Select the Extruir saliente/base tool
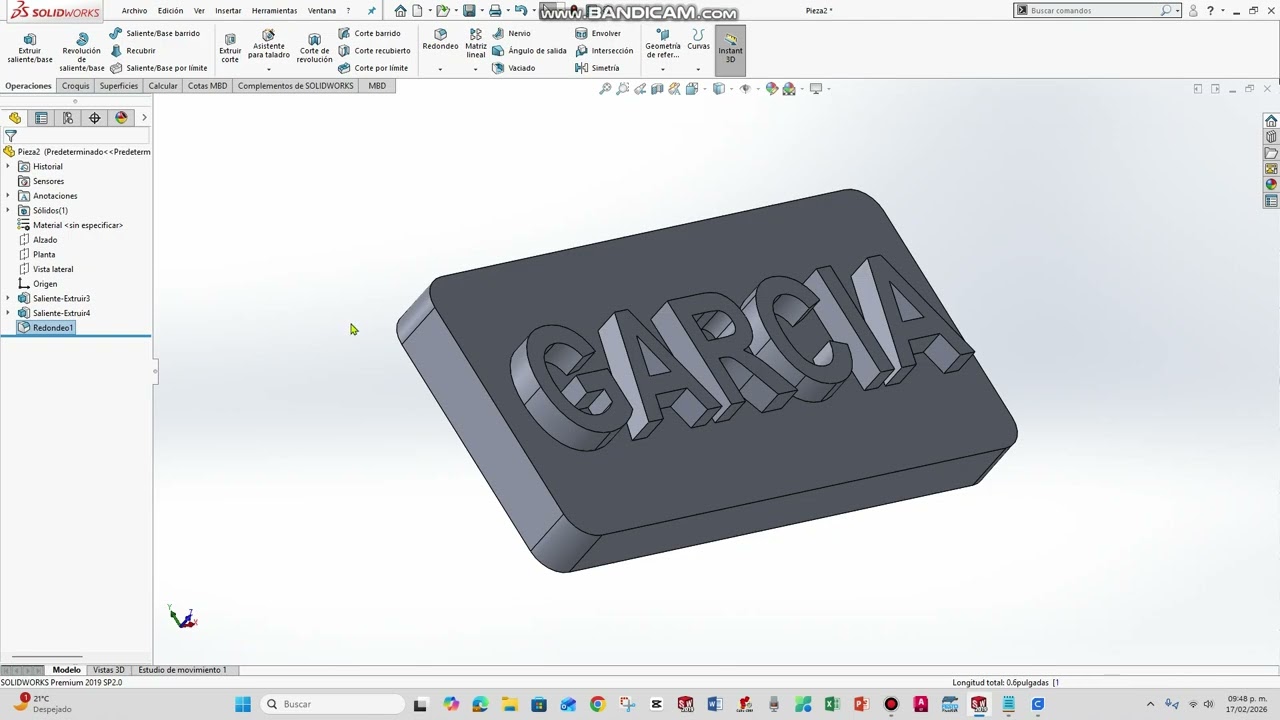The height and width of the screenshot is (720, 1280). [29, 48]
